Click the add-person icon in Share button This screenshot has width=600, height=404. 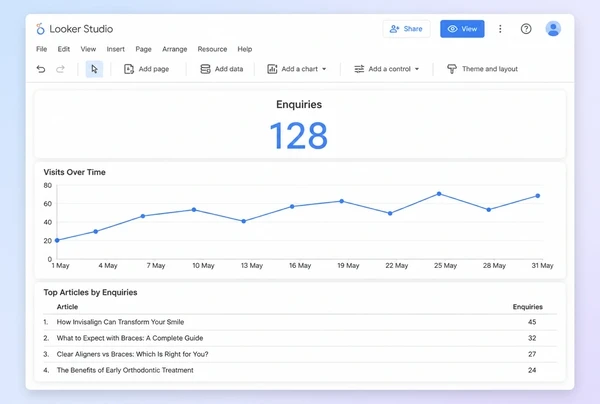395,29
